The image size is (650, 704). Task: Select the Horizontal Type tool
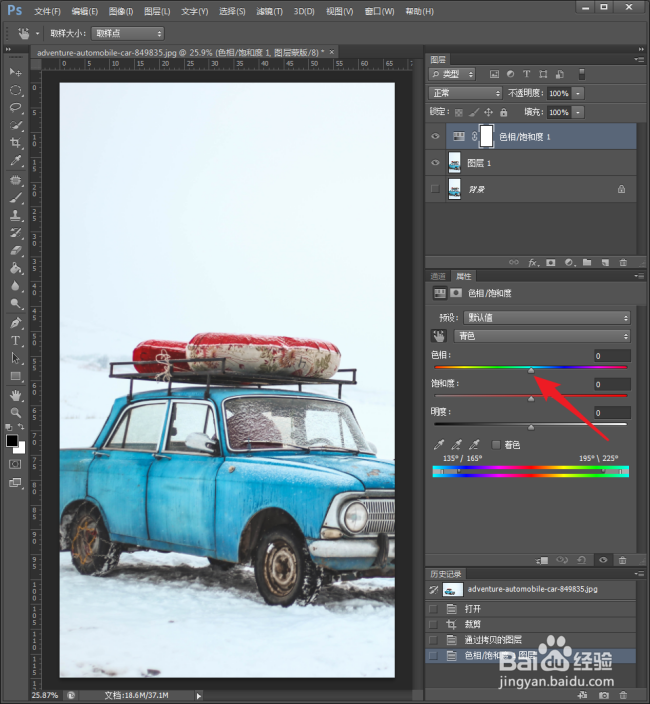point(16,341)
